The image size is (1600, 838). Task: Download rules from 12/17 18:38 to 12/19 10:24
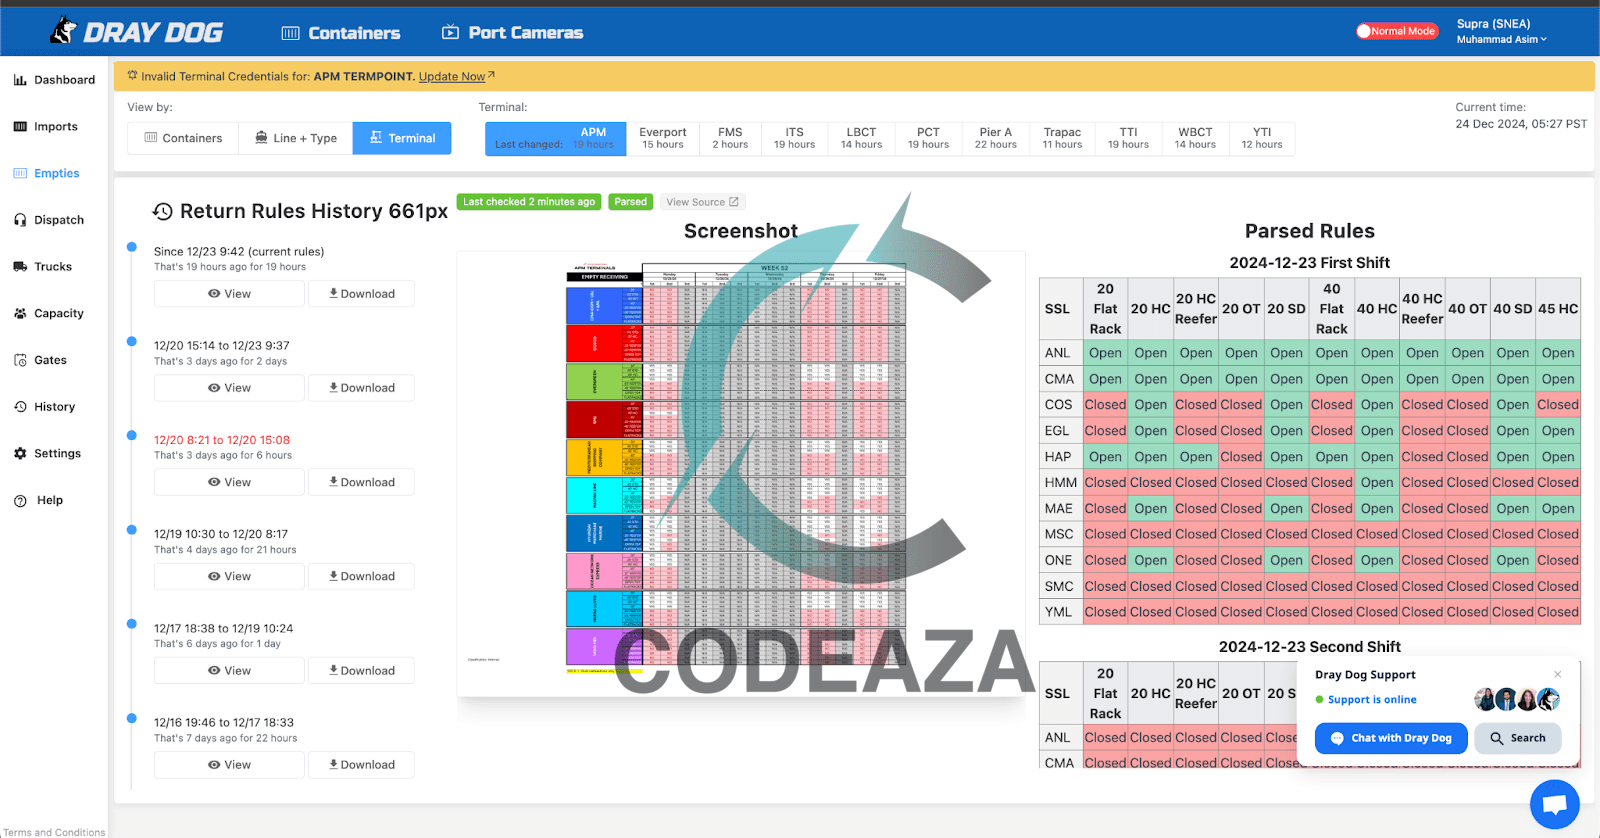pos(361,671)
